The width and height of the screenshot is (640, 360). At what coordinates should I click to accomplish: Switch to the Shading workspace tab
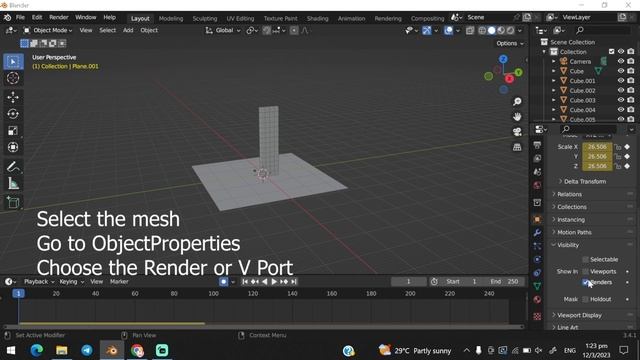[318, 18]
